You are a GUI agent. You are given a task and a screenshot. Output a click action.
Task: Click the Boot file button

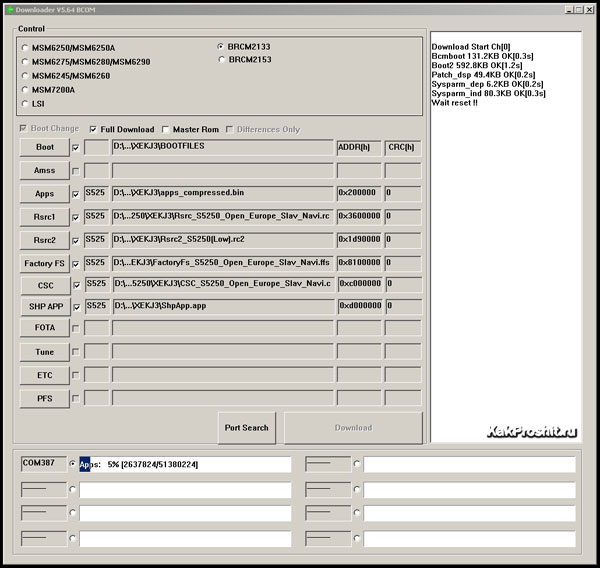[44, 148]
